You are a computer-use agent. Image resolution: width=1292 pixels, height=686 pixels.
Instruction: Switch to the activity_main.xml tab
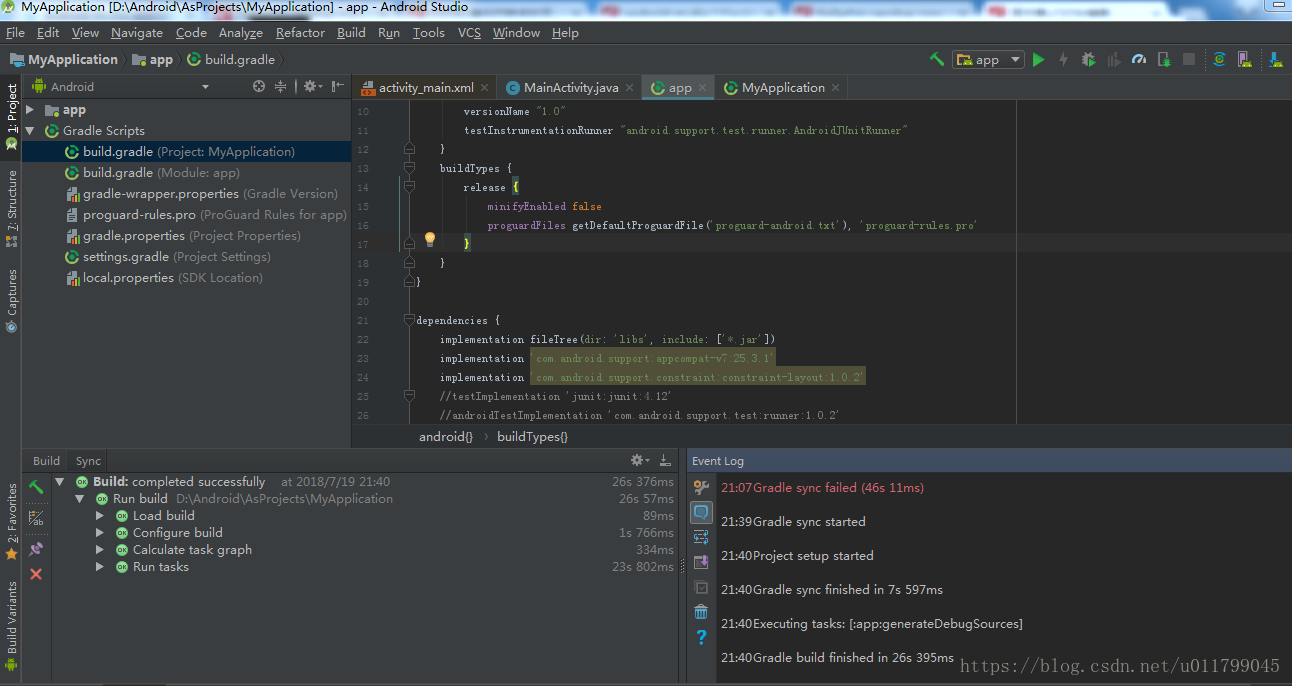point(426,88)
